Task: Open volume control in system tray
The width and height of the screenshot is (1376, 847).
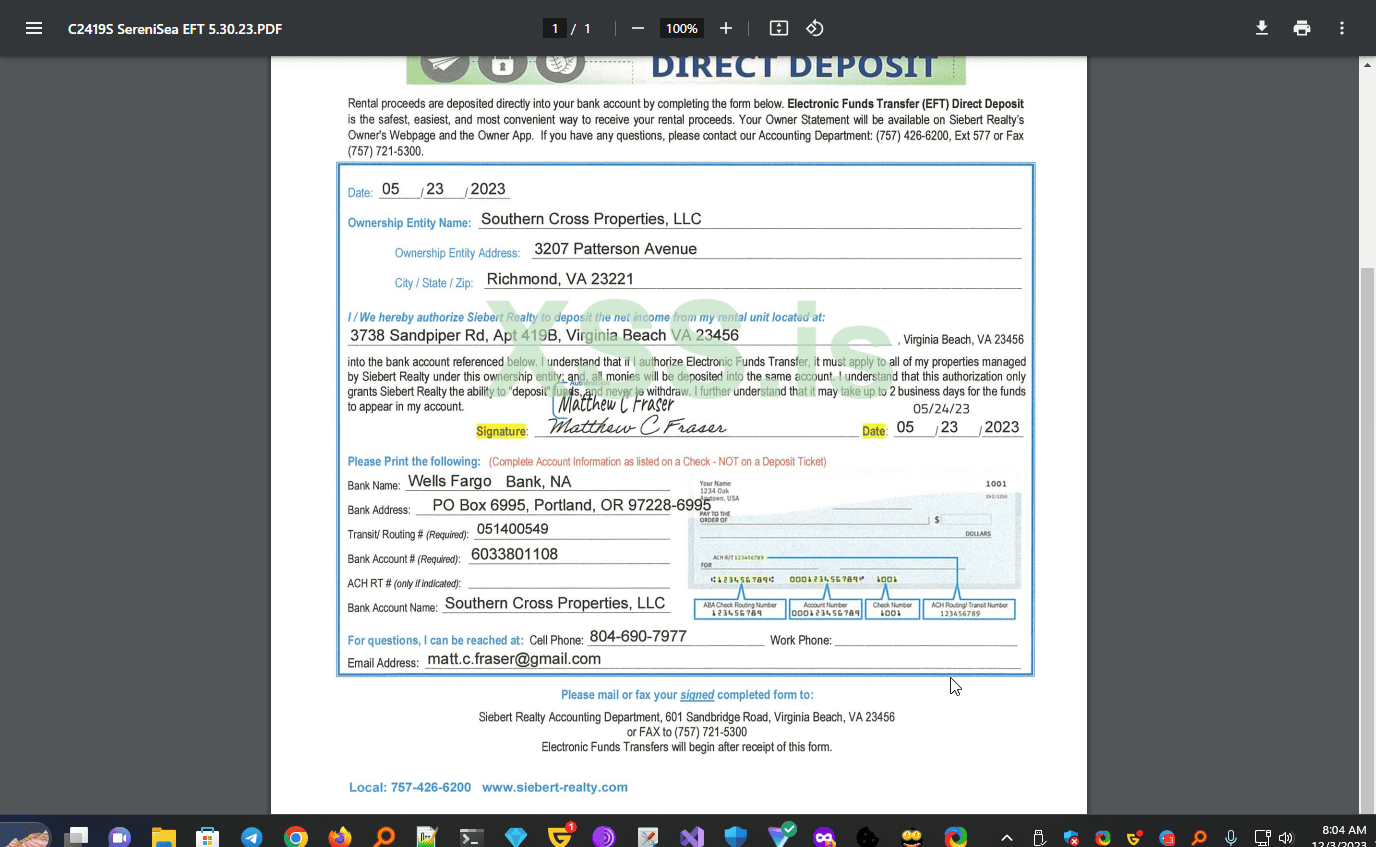Action: coord(1286,837)
